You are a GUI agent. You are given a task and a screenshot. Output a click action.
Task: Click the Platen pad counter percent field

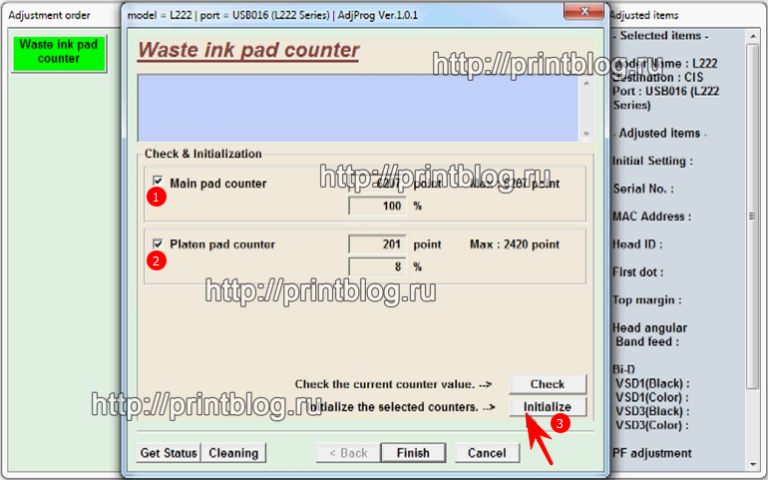(377, 266)
